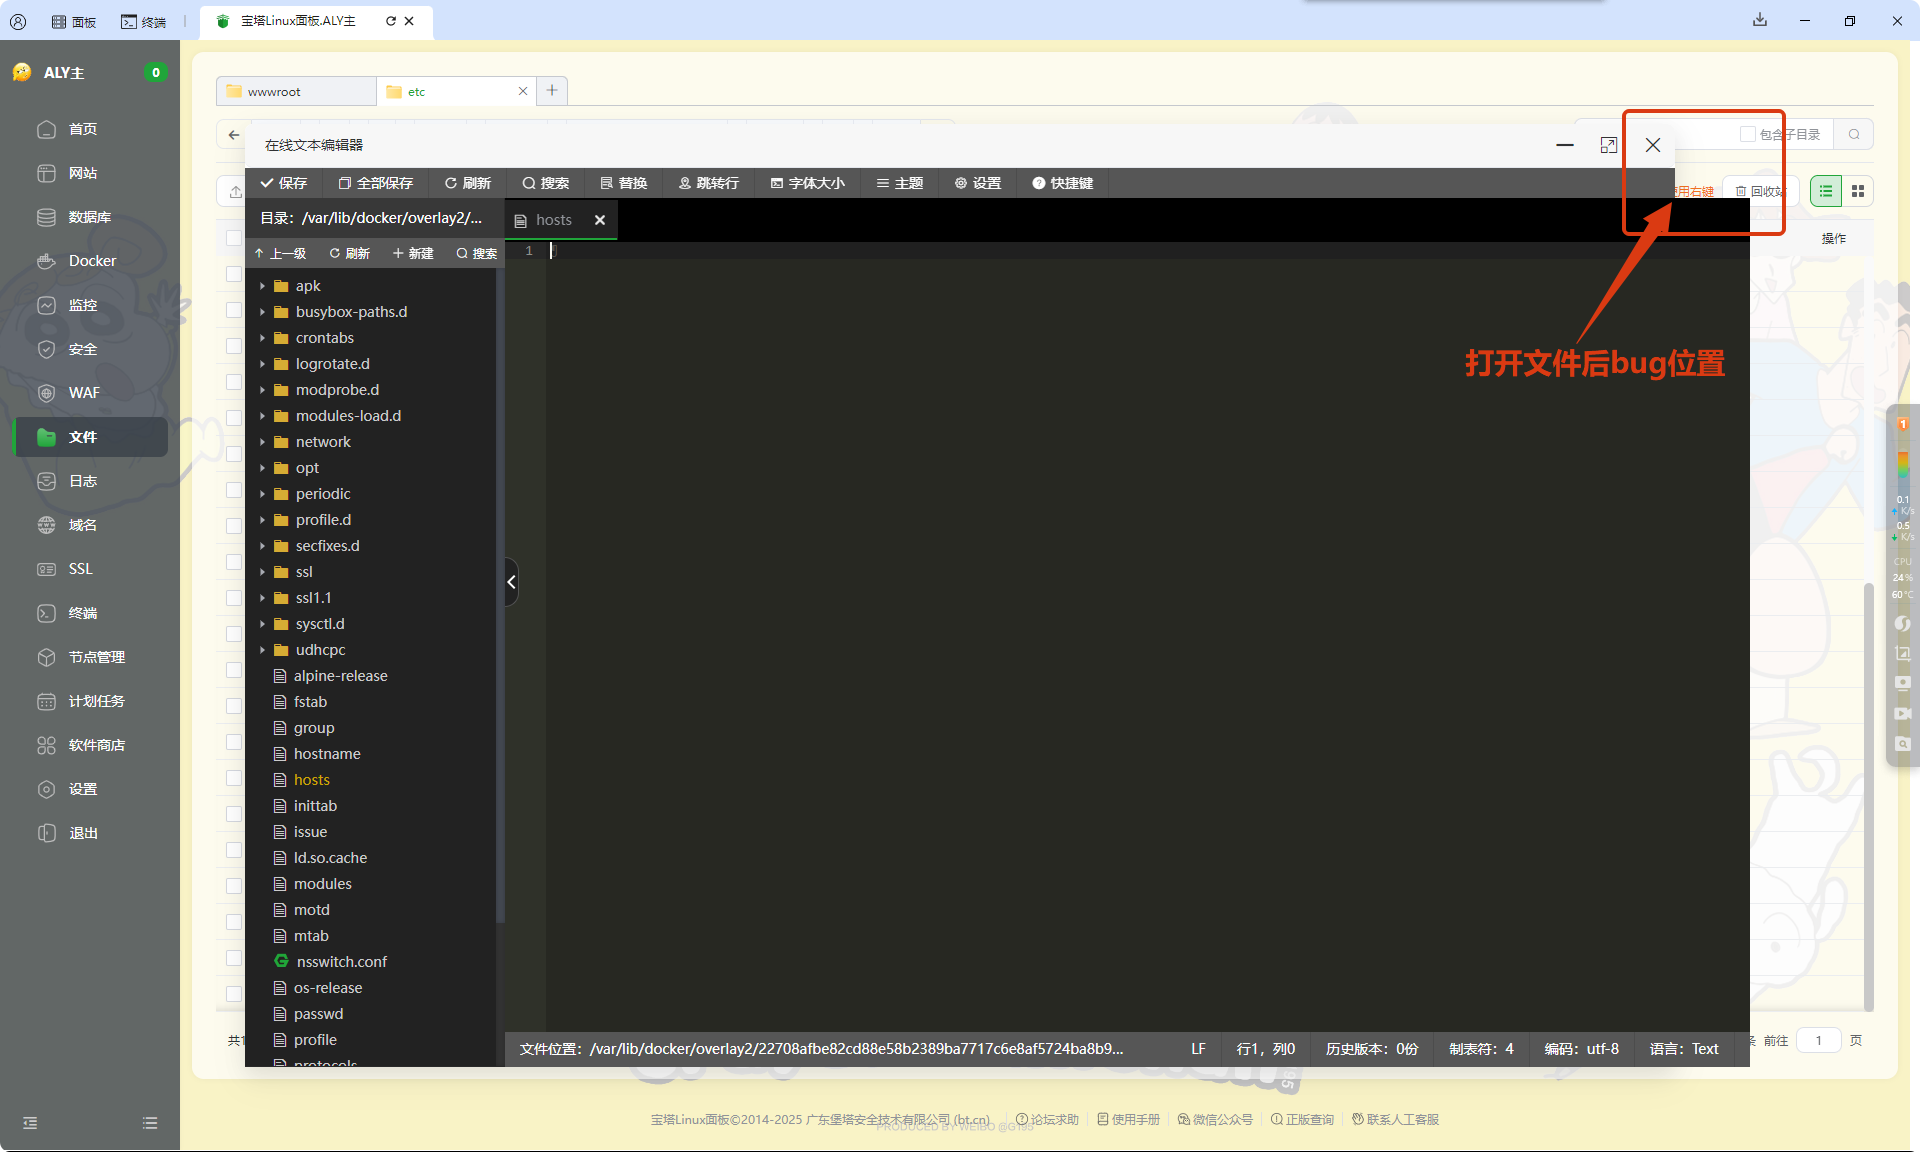Expand the network folder in the file tree

point(263,441)
